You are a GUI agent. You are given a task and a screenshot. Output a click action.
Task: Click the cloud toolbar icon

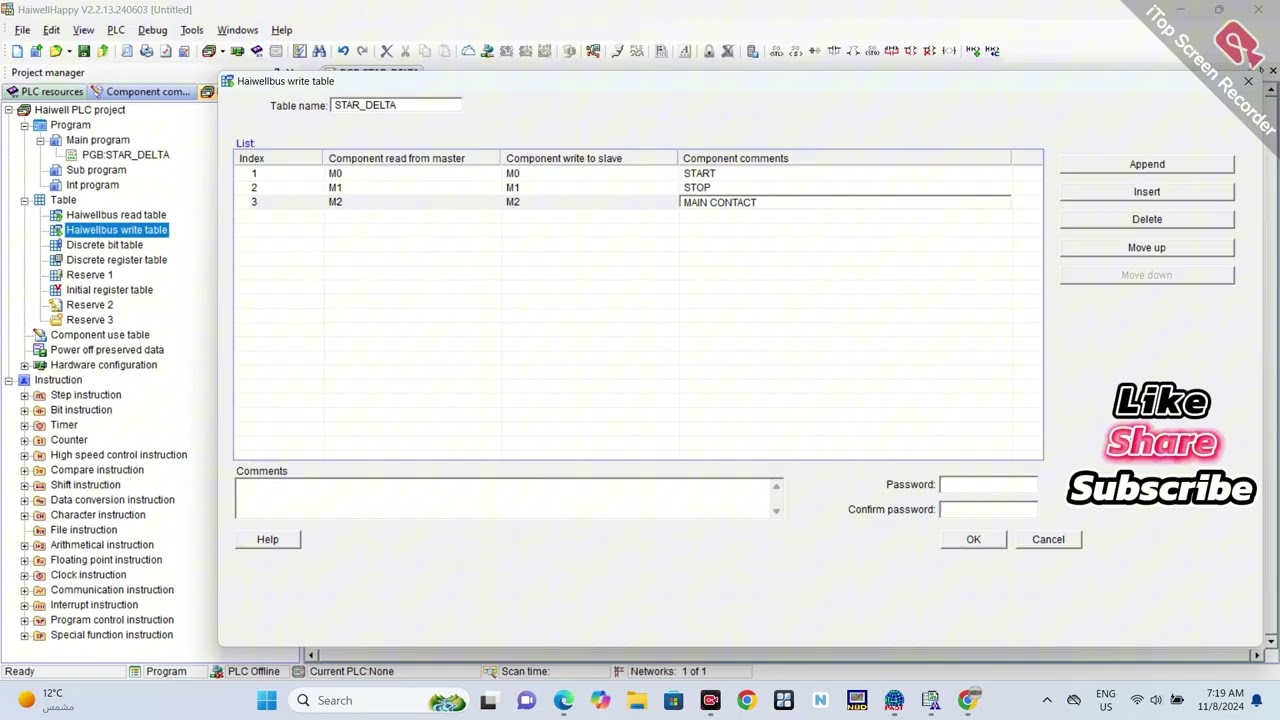click(x=468, y=51)
